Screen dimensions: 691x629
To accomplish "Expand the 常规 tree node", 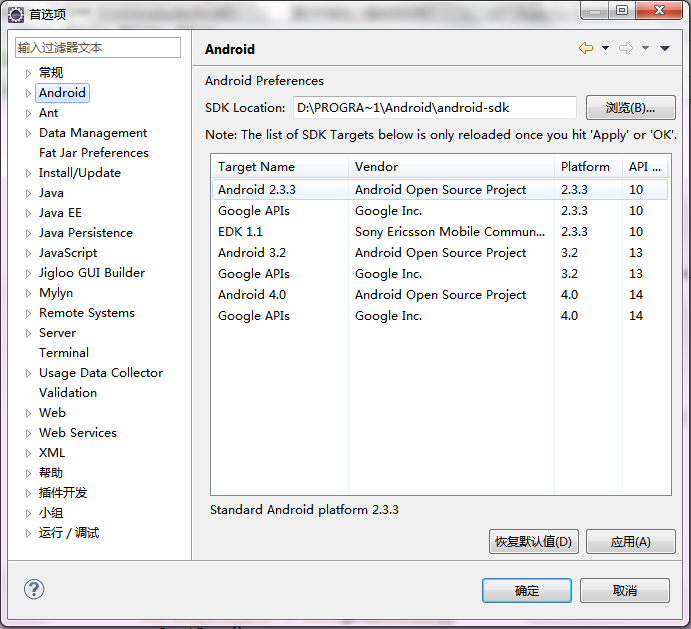I will (x=28, y=73).
